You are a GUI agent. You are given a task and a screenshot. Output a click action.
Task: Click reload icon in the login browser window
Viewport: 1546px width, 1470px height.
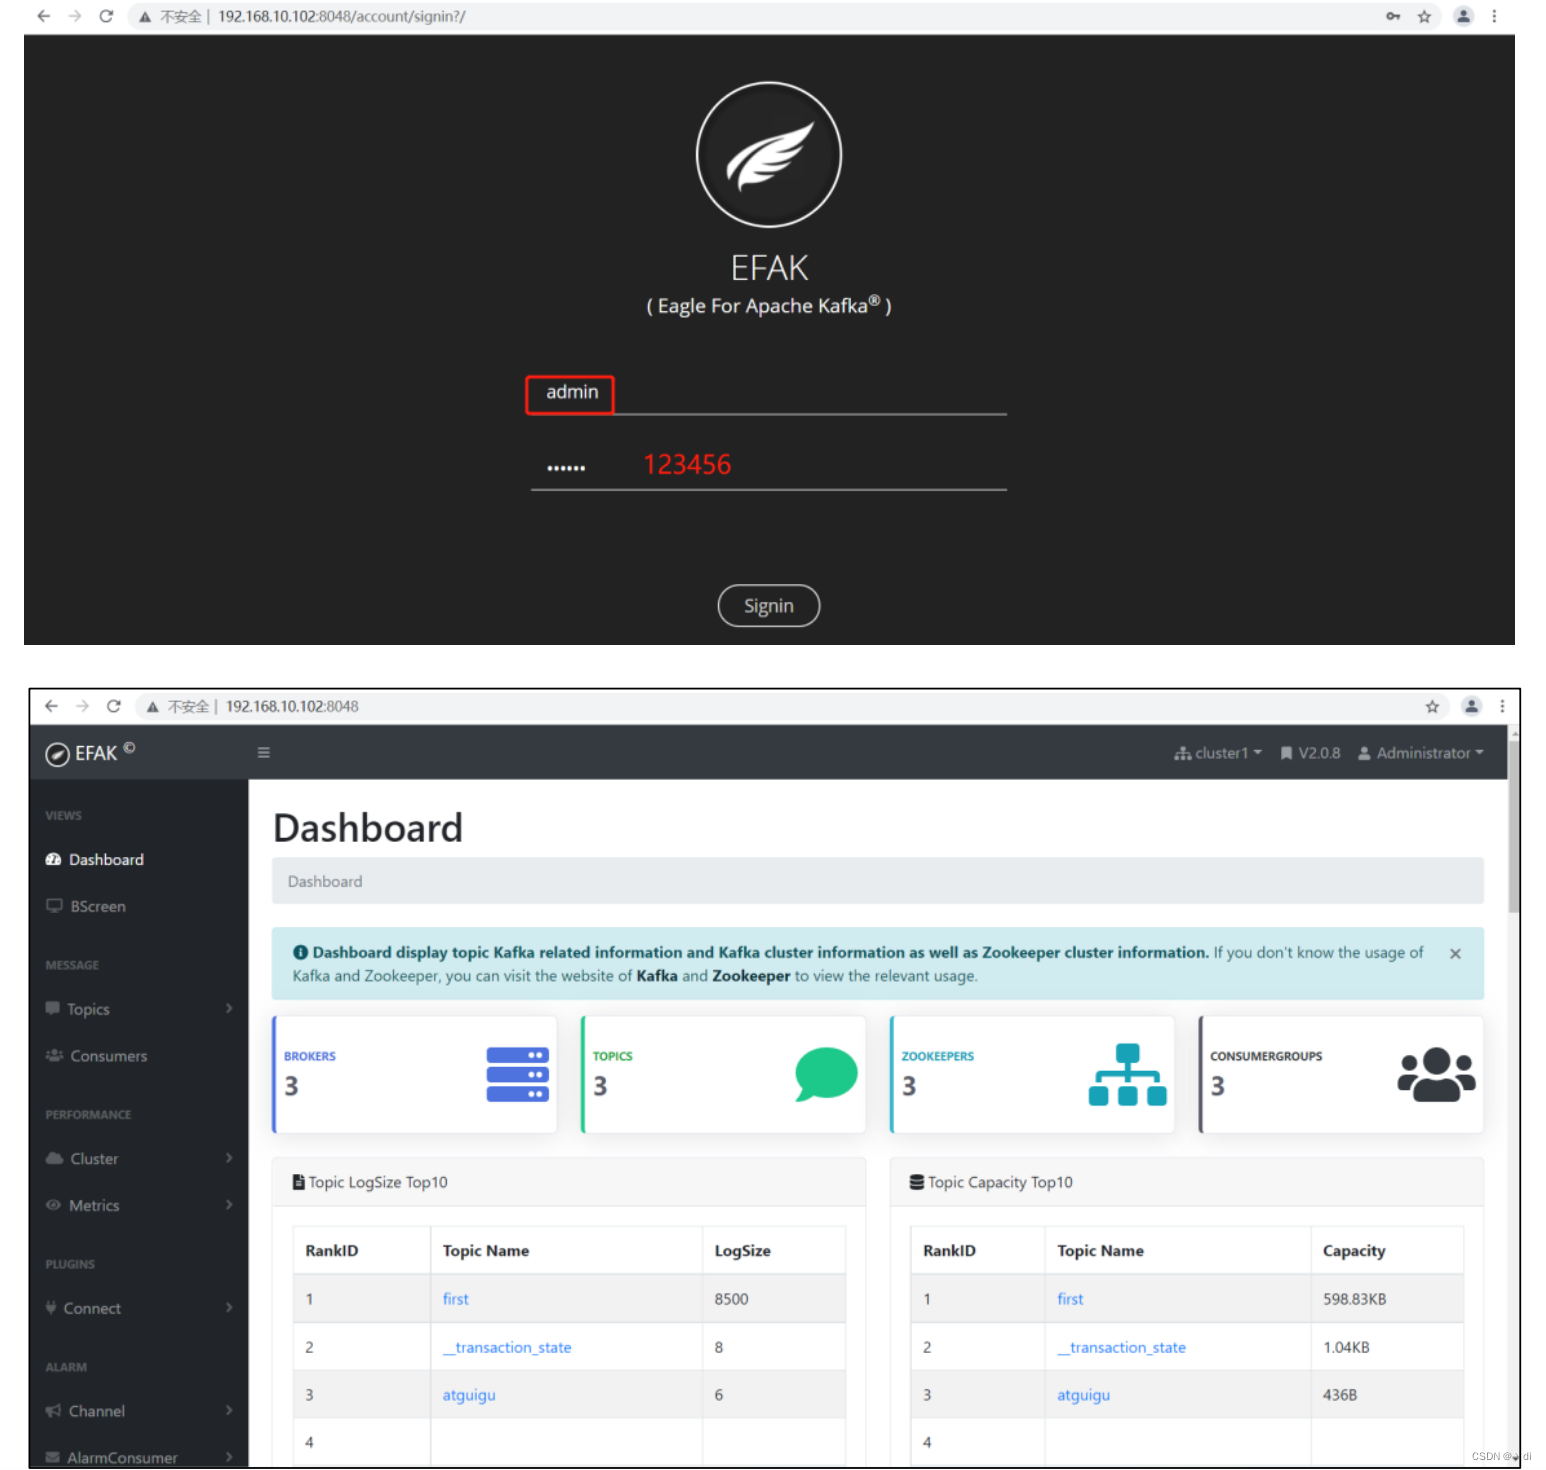tap(106, 16)
